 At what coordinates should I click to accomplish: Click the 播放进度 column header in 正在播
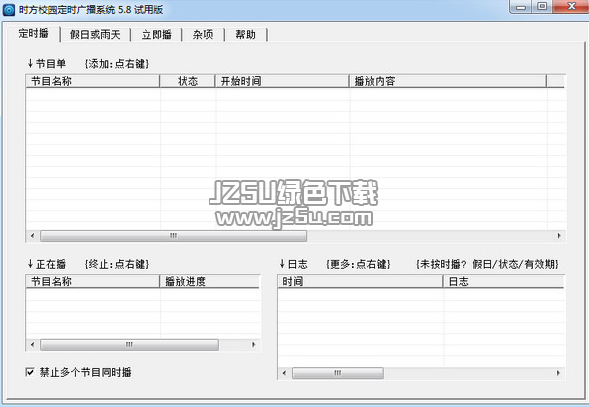tap(210, 281)
